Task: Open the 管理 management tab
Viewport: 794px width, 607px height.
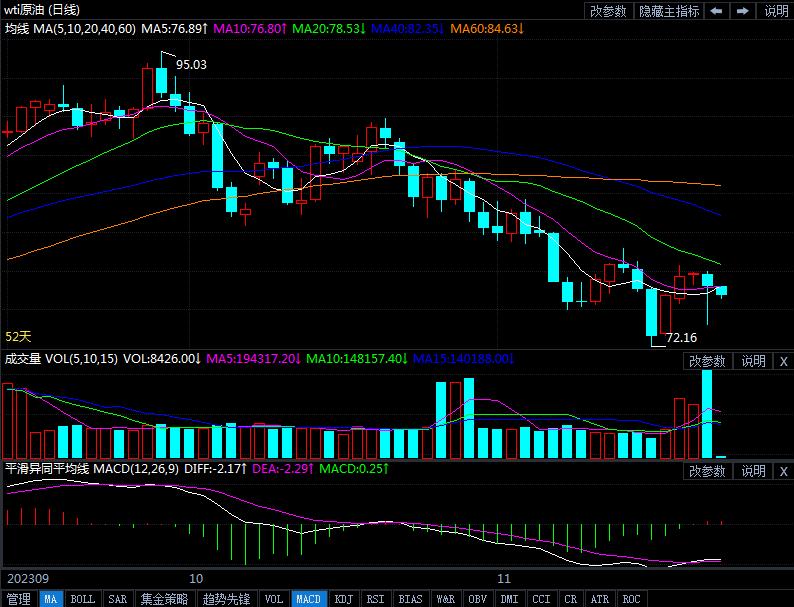Action: coord(19,599)
